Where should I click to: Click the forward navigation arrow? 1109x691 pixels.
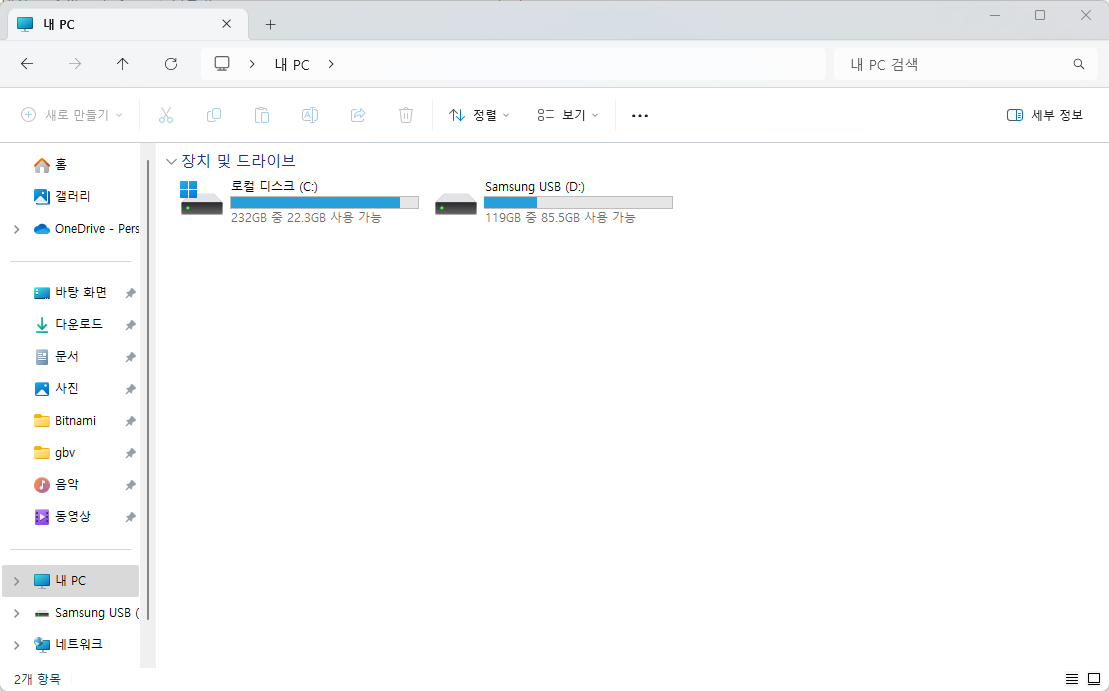[x=75, y=64]
